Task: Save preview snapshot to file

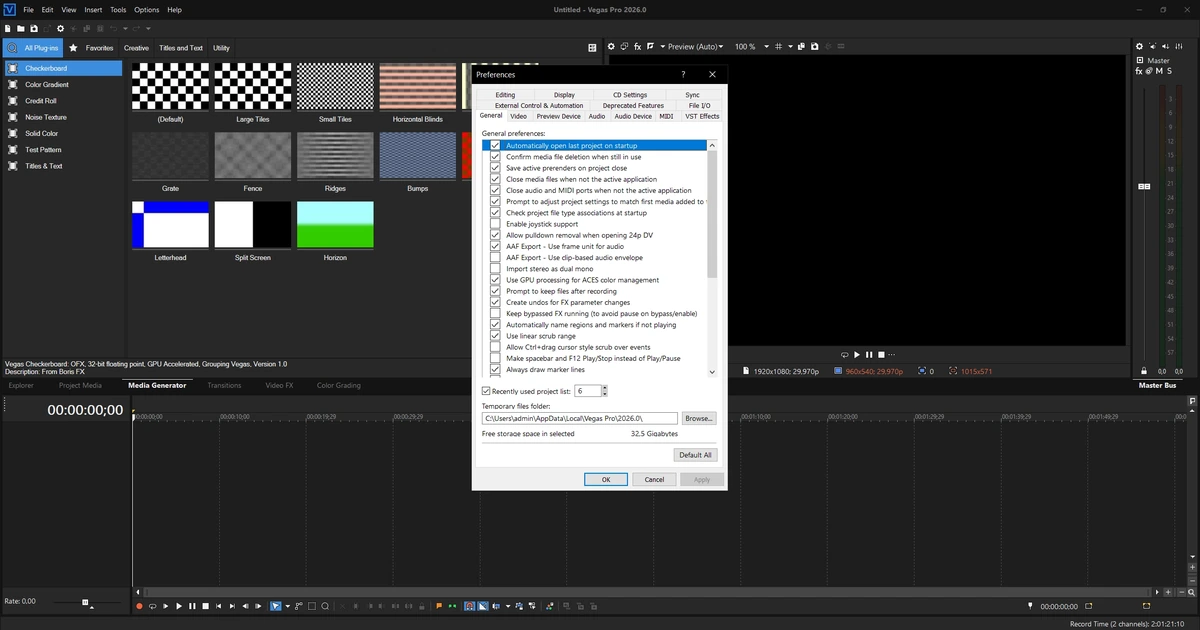Action: coord(814,46)
